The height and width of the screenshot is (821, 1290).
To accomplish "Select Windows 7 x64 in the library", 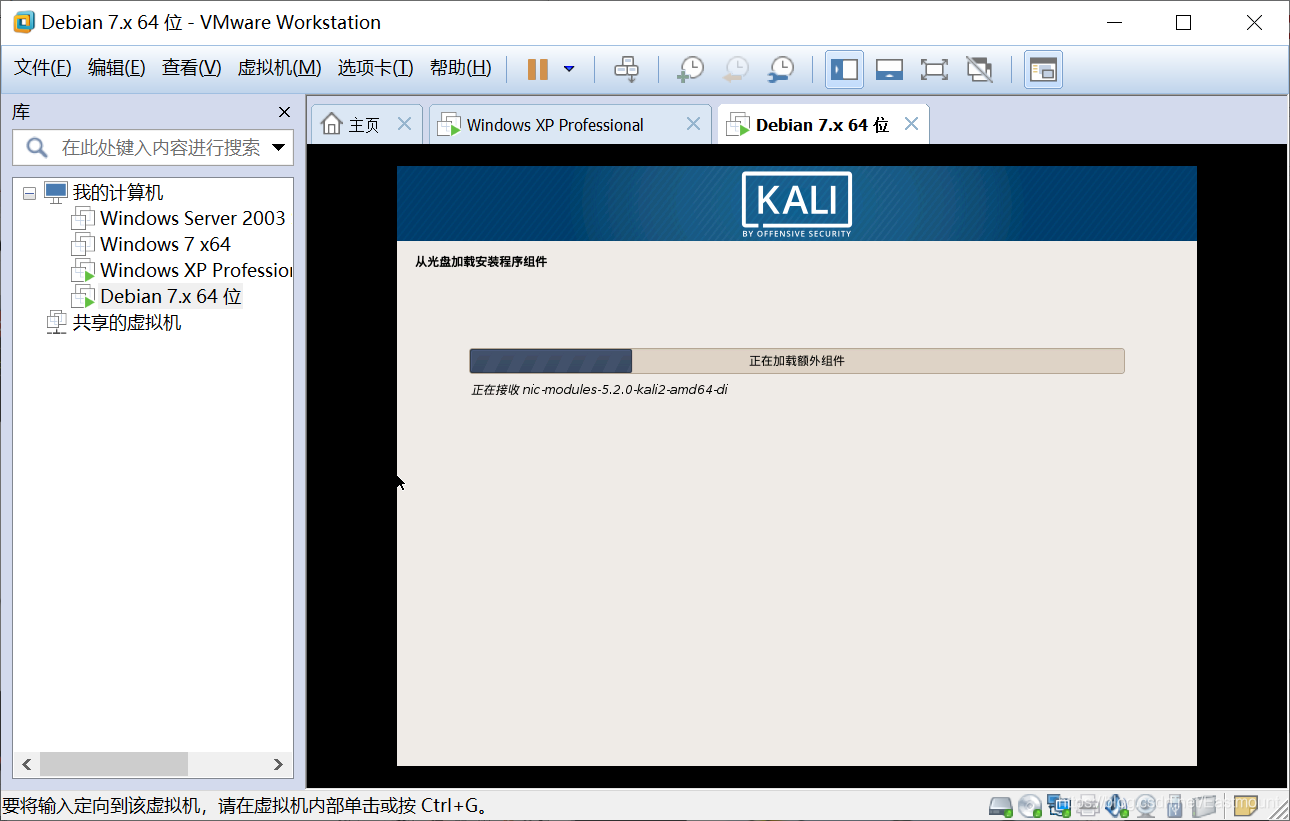I will [x=165, y=245].
